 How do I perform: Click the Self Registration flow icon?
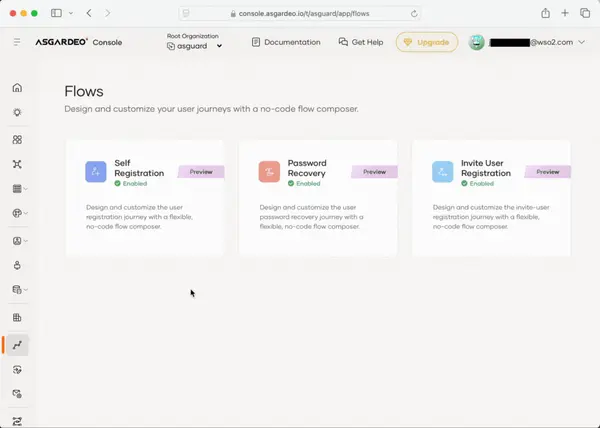[x=96, y=172]
